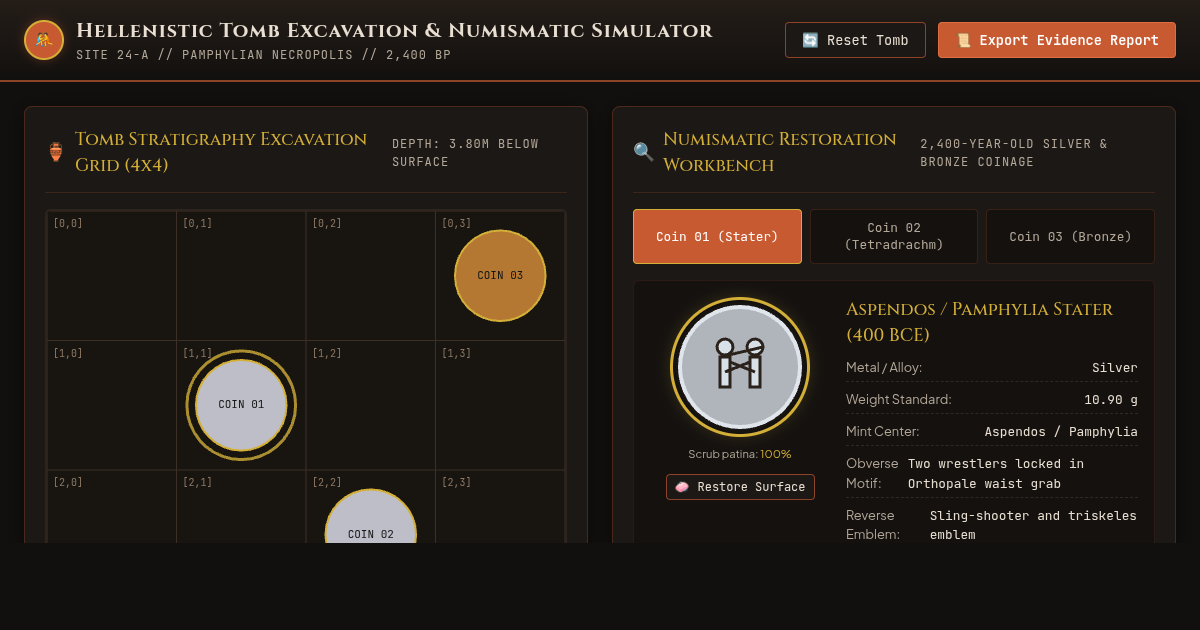
Task: Click the Site 24-A subtitle text
Action: 263,55
